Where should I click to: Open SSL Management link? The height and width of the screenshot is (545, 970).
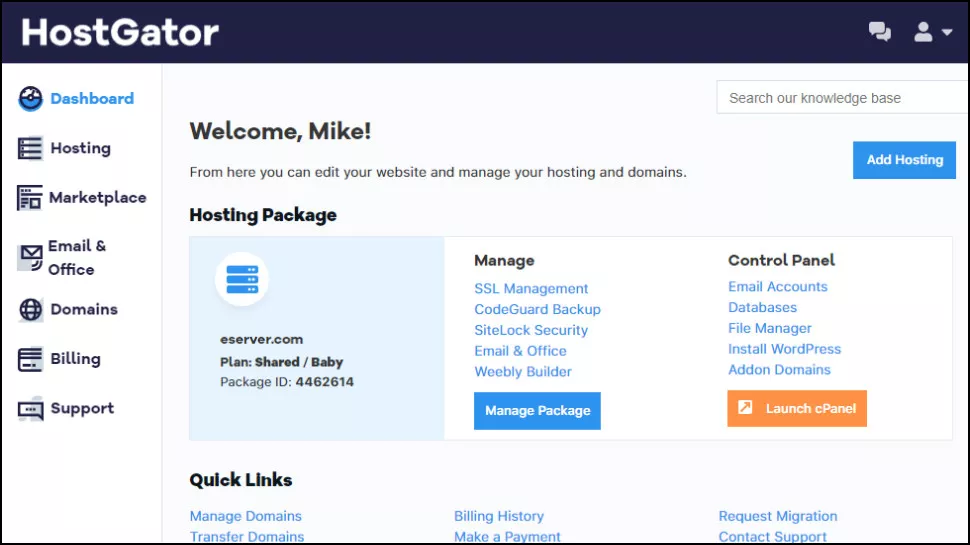(531, 288)
